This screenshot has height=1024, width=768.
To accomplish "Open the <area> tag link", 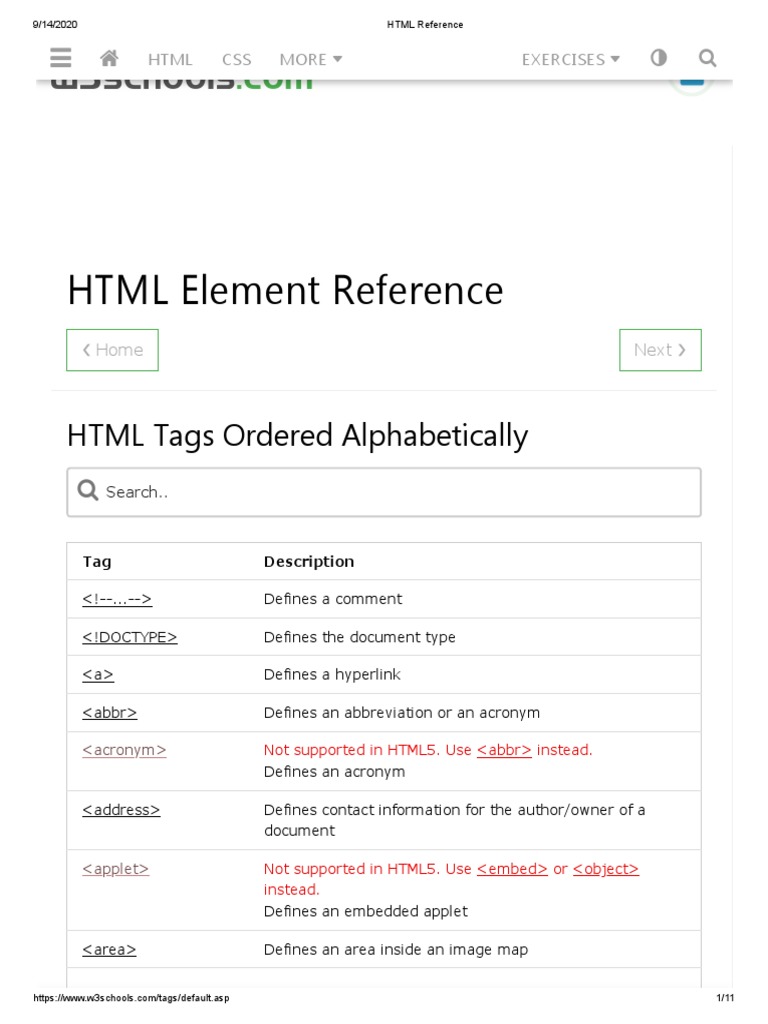I will [x=109, y=950].
